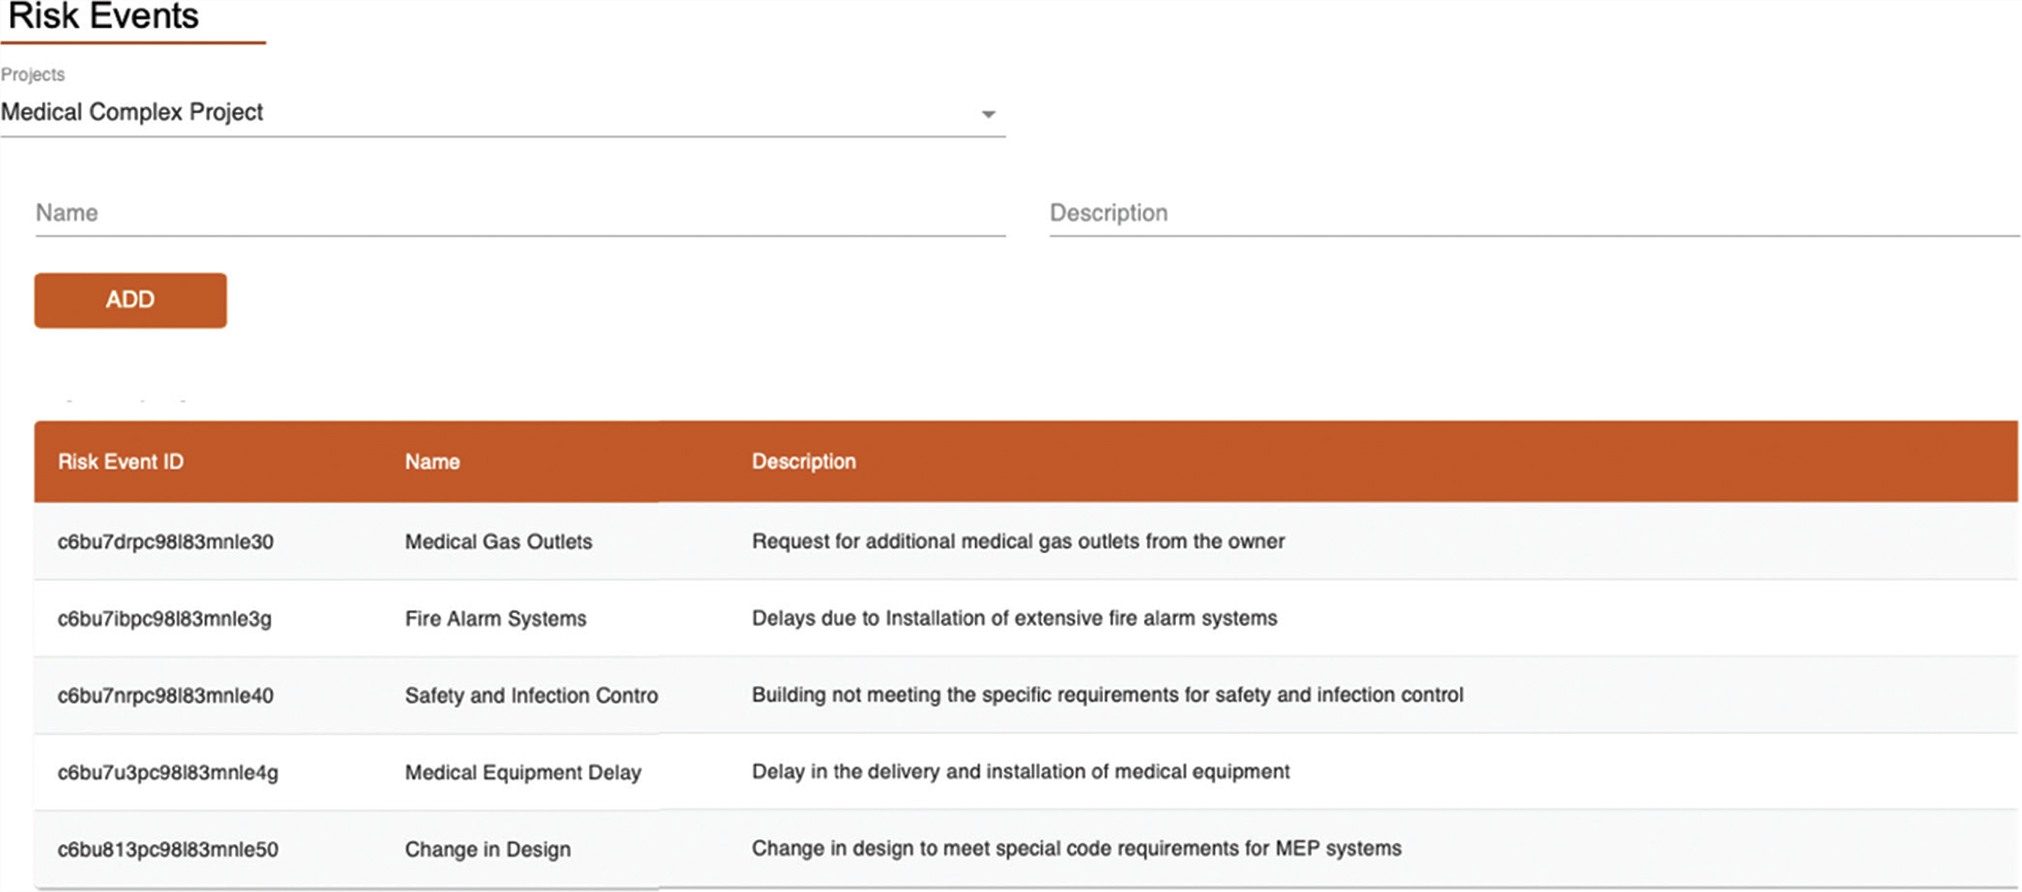Click risk event ID c6bu7nrpc98l83mnle40
The height and width of the screenshot is (892, 2022).
(165, 696)
